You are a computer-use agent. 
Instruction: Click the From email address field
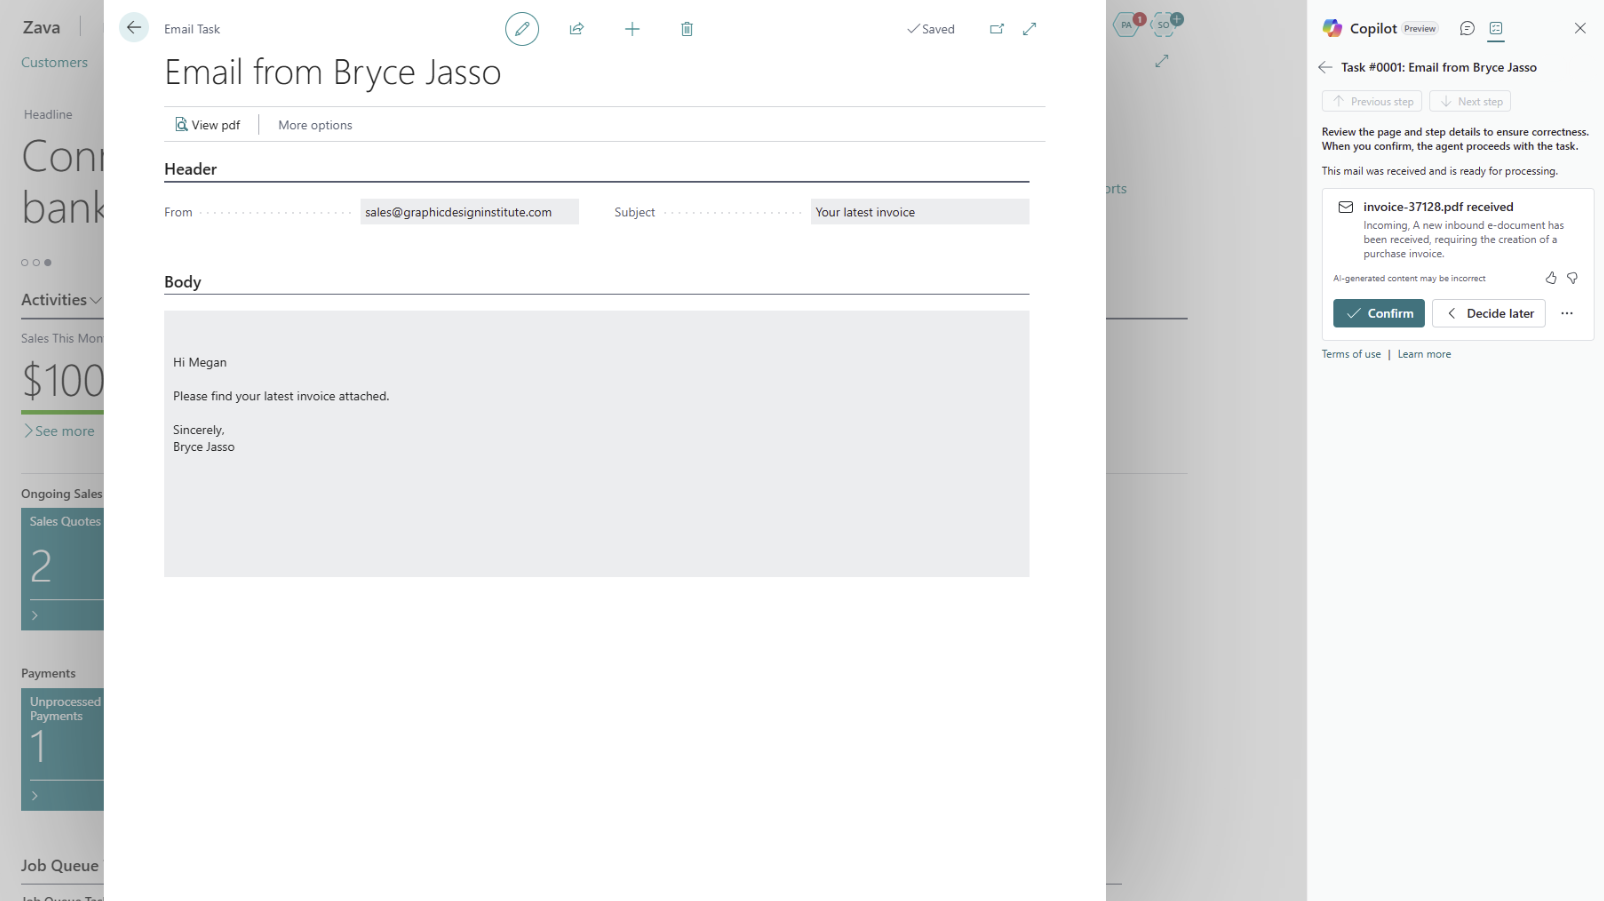click(x=469, y=212)
